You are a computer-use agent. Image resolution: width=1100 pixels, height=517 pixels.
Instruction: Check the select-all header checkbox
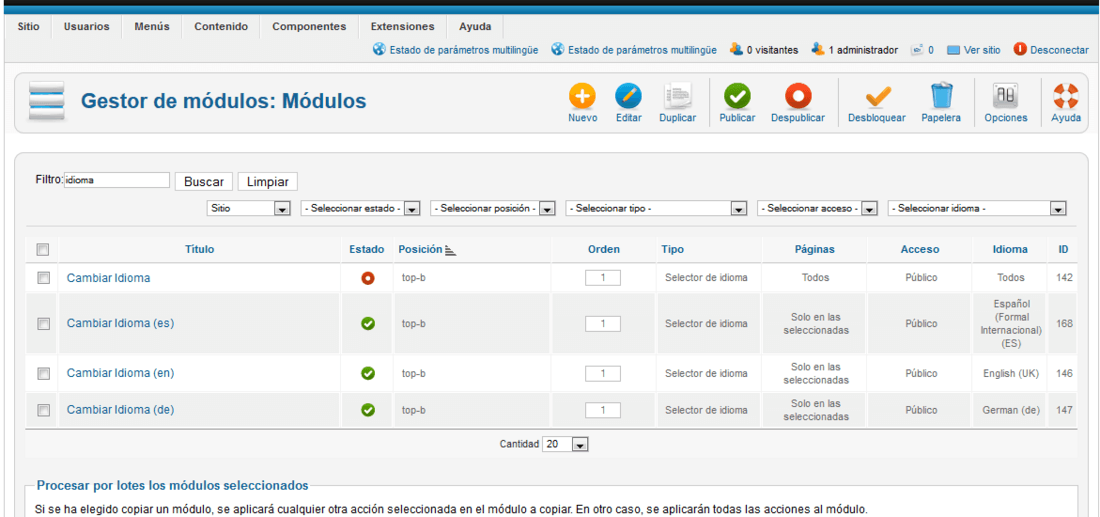tap(43, 250)
